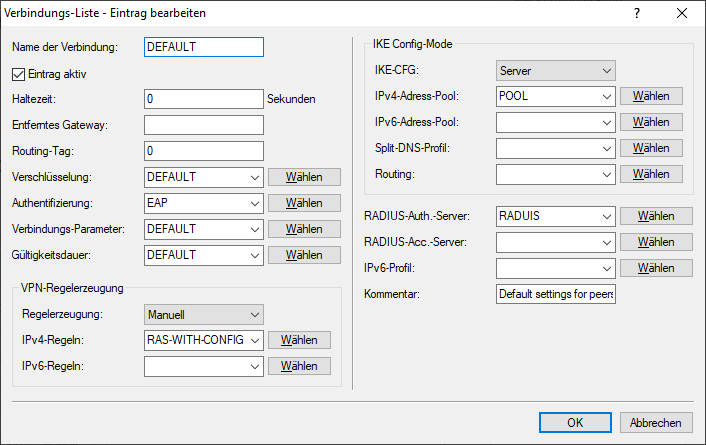Toggle the 'Eintrag aktiv' checkbox
The width and height of the screenshot is (706, 445).
pyautogui.click(x=19, y=73)
